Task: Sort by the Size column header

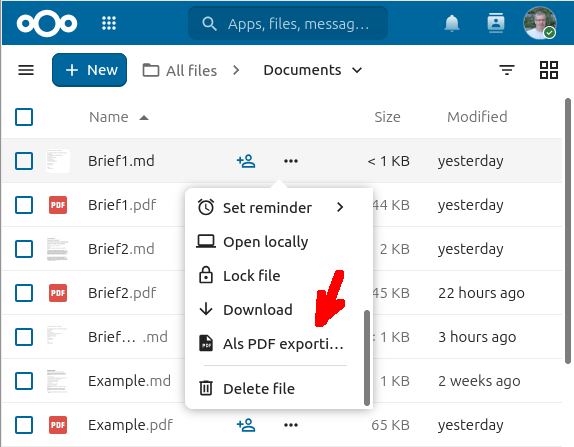Action: [387, 117]
